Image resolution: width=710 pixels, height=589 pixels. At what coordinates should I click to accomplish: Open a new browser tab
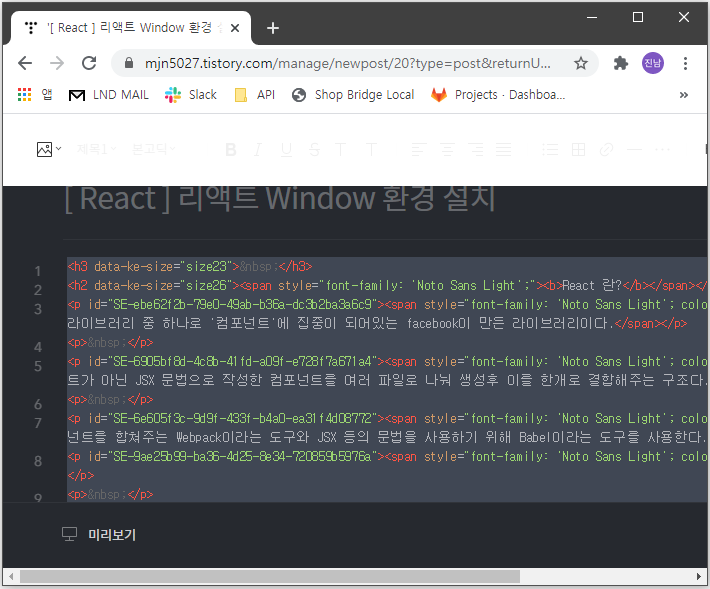coord(273,28)
